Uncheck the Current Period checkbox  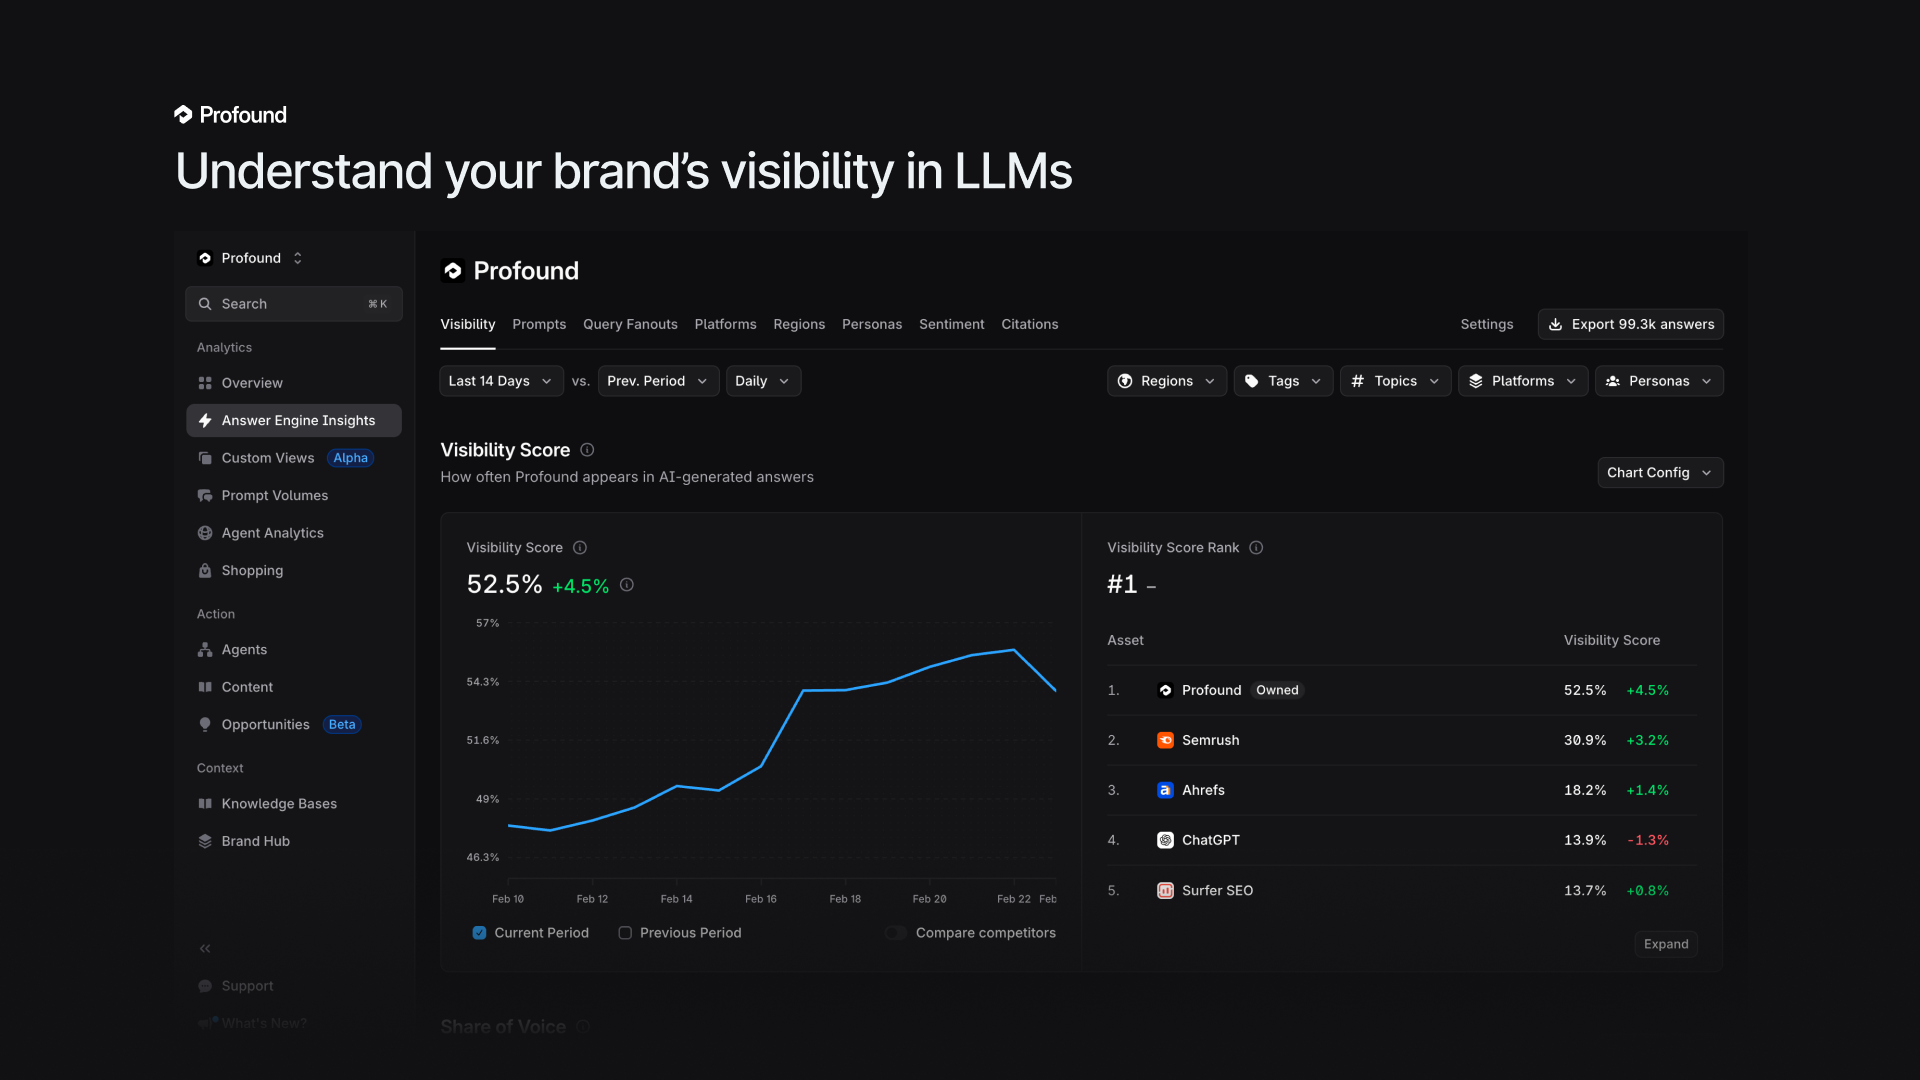pyautogui.click(x=479, y=933)
